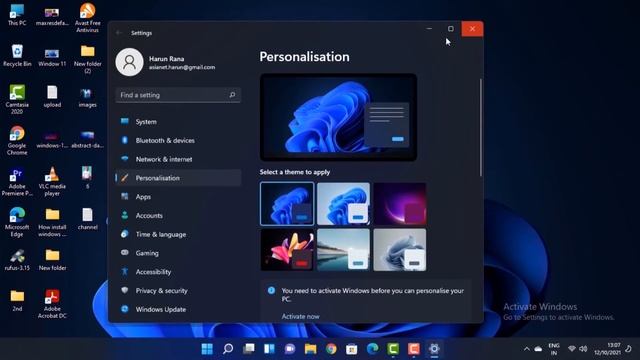The image size is (640, 360).
Task: Select Adobe Premiere Pro desktop shortcut
Action: [17, 182]
